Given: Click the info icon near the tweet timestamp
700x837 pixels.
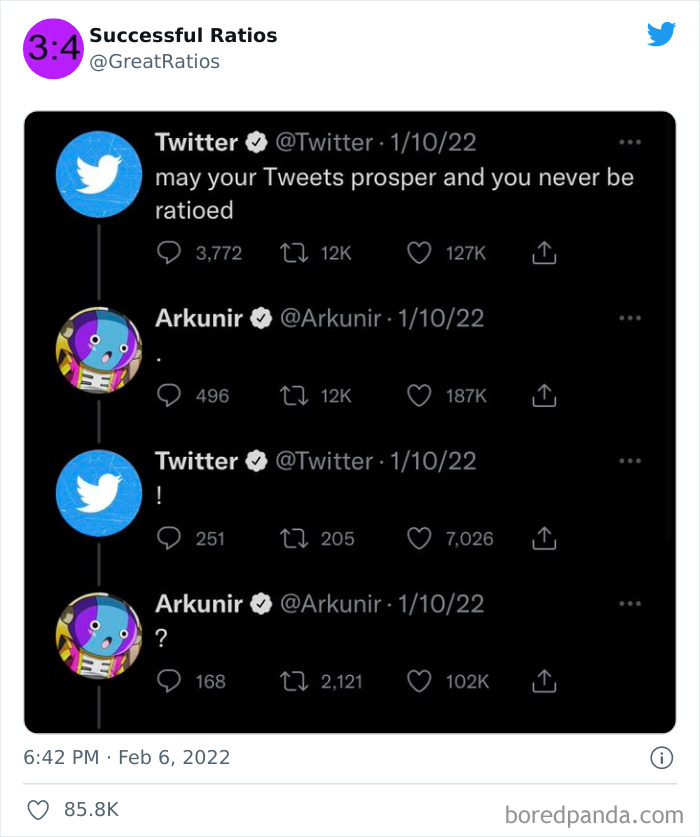Looking at the screenshot, I should pyautogui.click(x=660, y=758).
